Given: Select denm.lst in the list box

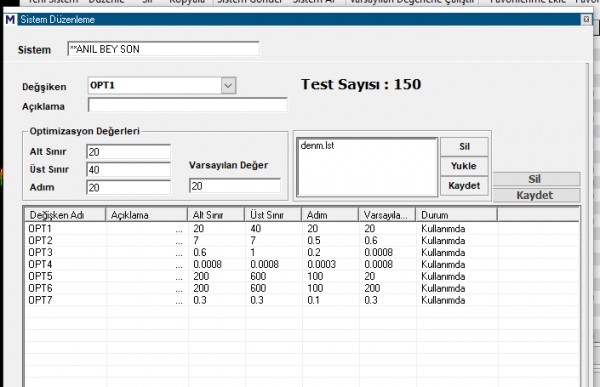Looking at the screenshot, I should (x=317, y=145).
